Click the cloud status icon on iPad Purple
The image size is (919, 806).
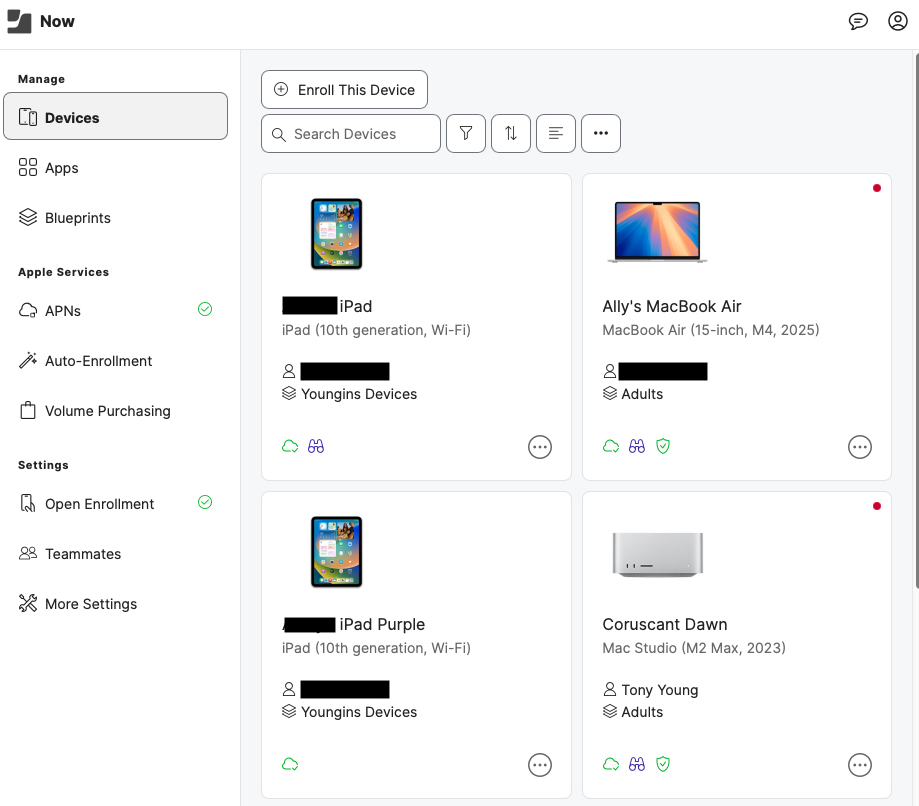(x=290, y=764)
